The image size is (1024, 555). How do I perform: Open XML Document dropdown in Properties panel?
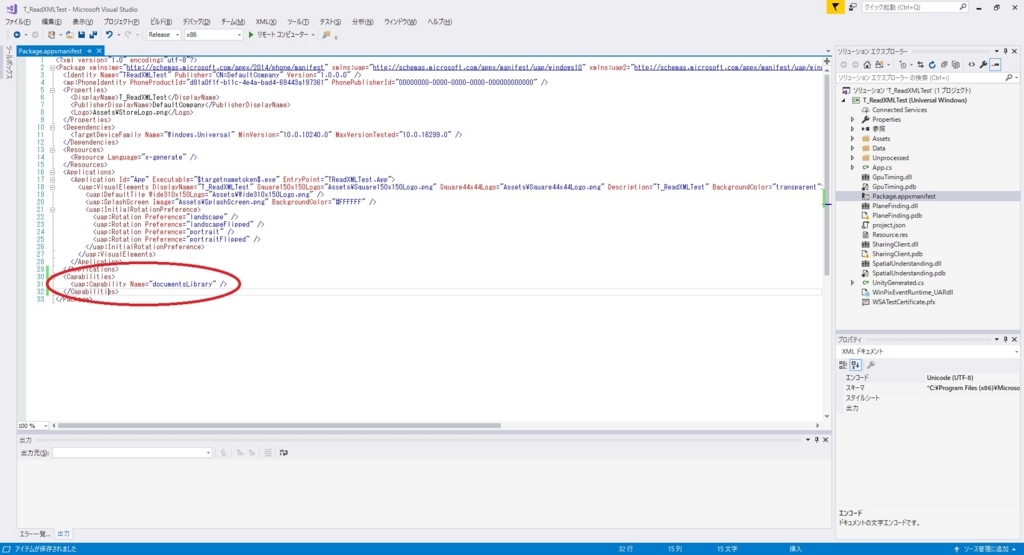point(929,351)
